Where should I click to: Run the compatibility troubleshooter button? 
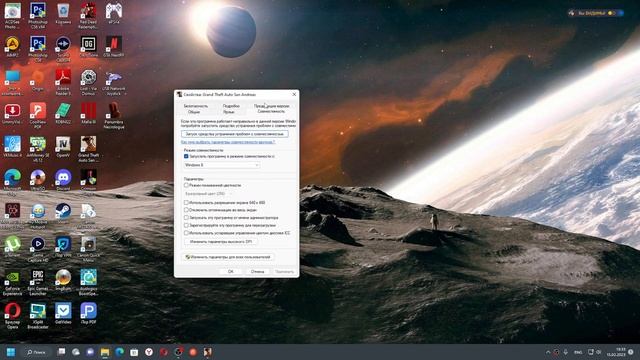[235, 134]
